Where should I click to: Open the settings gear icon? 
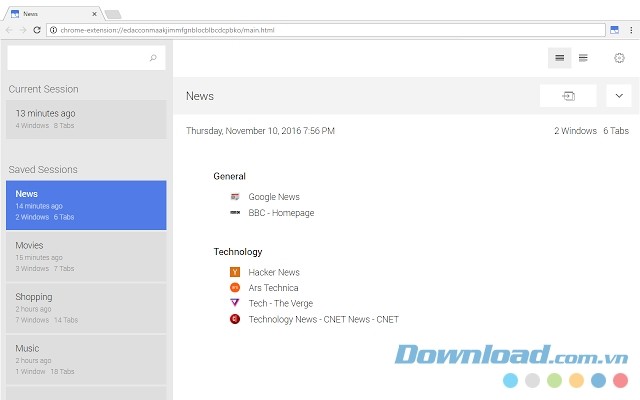click(x=619, y=58)
